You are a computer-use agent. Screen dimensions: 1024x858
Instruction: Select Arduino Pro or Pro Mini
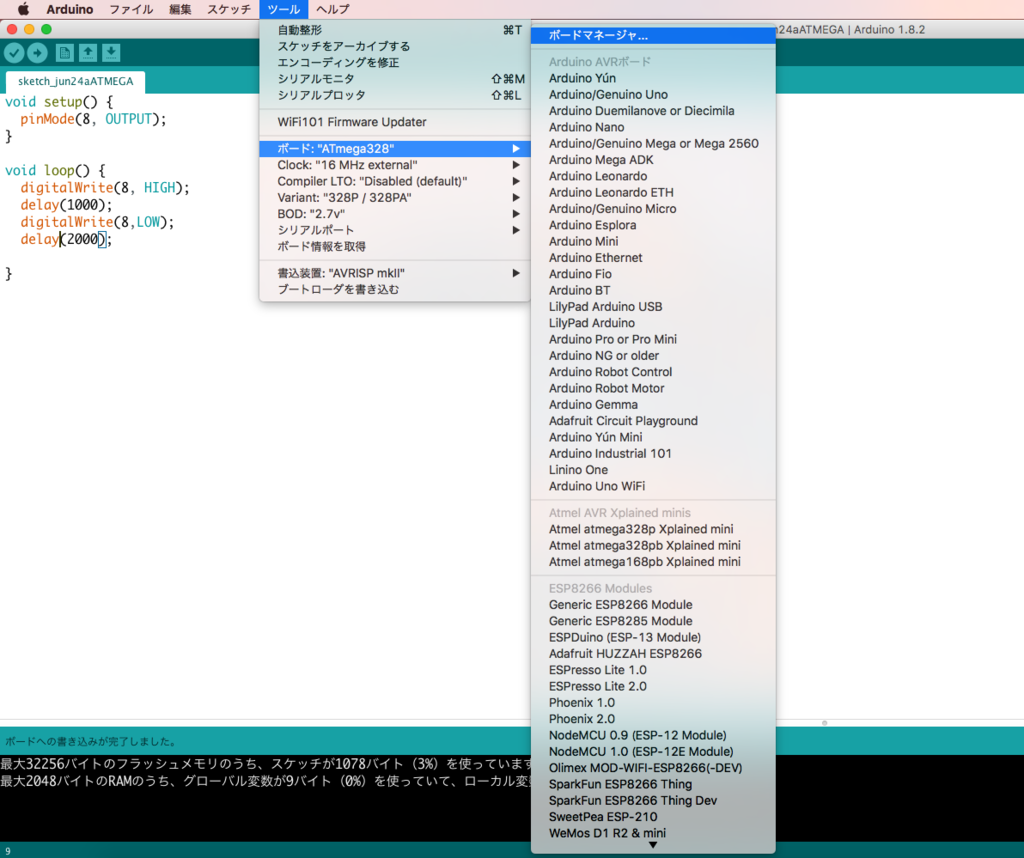point(653,340)
